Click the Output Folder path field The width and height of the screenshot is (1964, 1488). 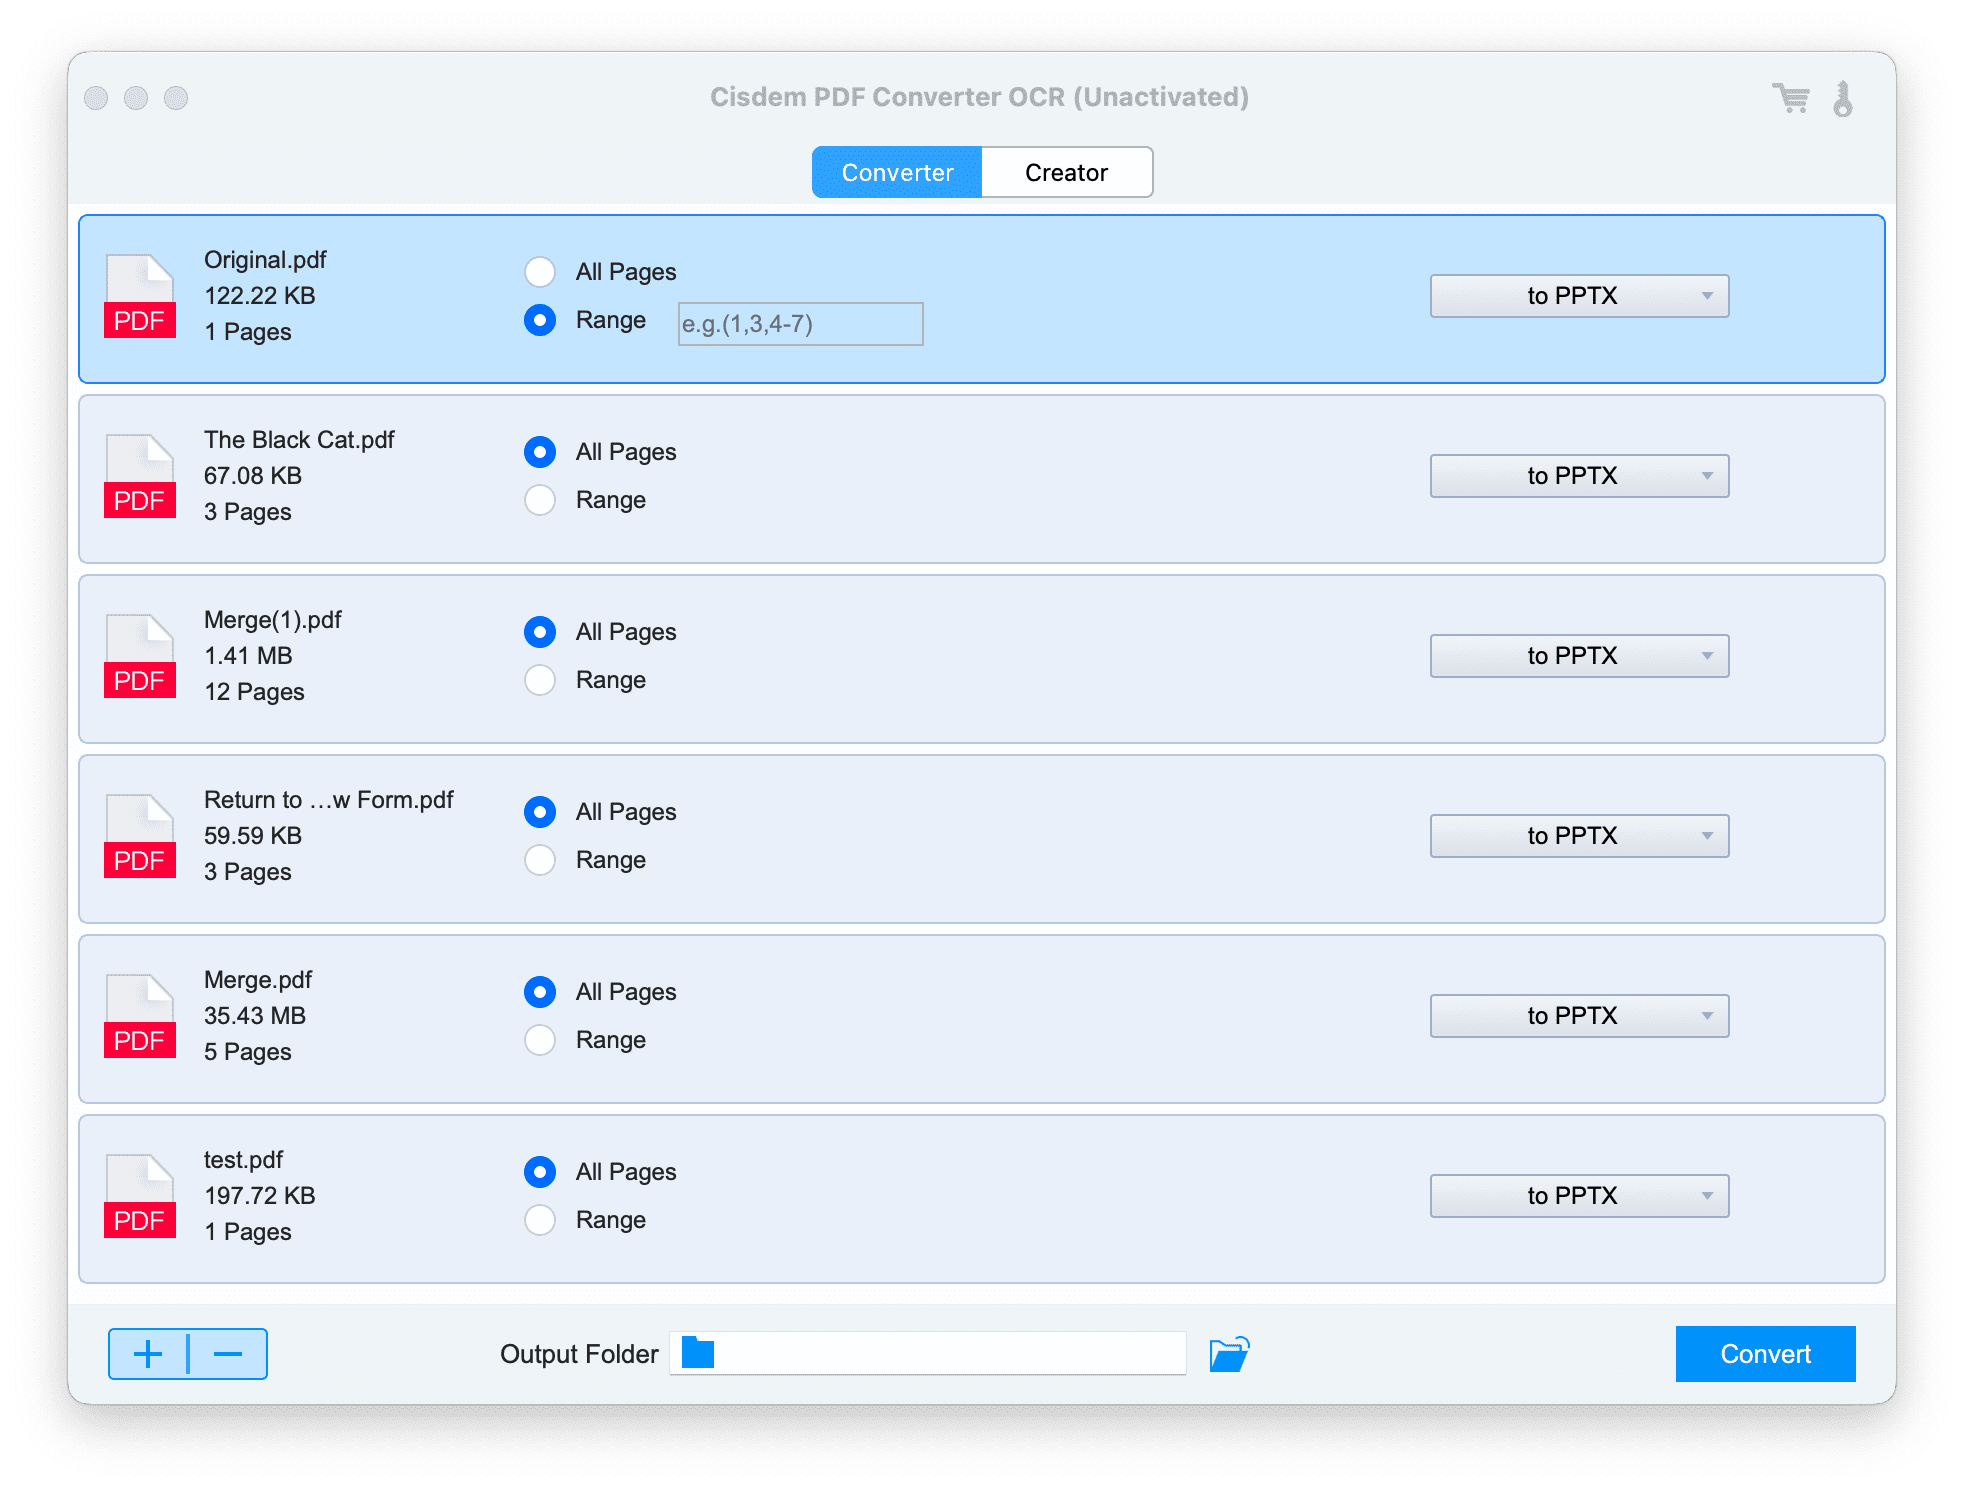[927, 1353]
